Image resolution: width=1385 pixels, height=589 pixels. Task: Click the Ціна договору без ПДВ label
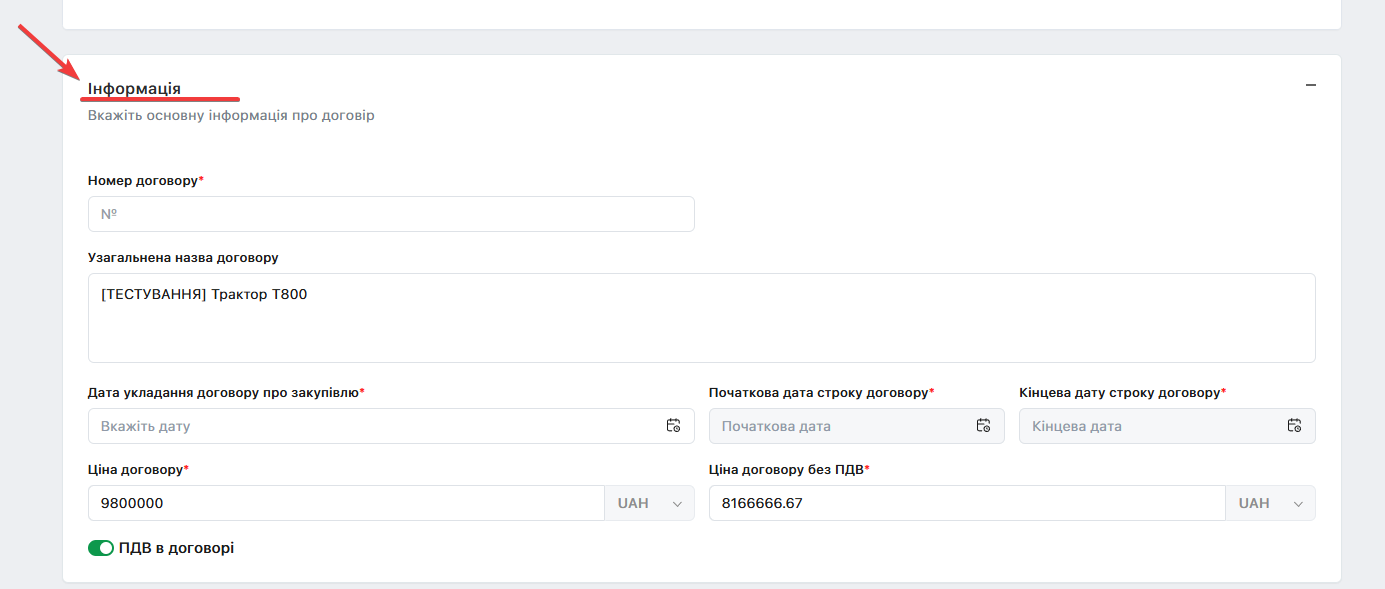[789, 469]
